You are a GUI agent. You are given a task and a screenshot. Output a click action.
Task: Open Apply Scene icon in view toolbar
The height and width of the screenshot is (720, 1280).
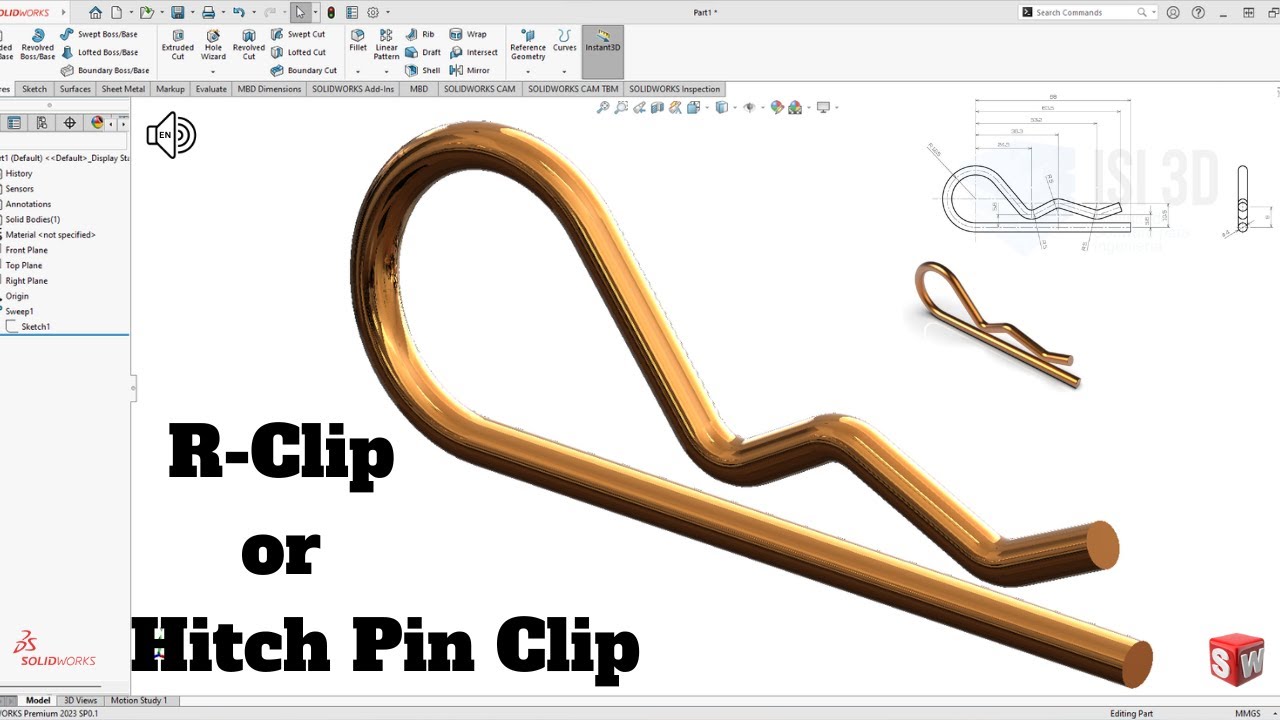[795, 107]
